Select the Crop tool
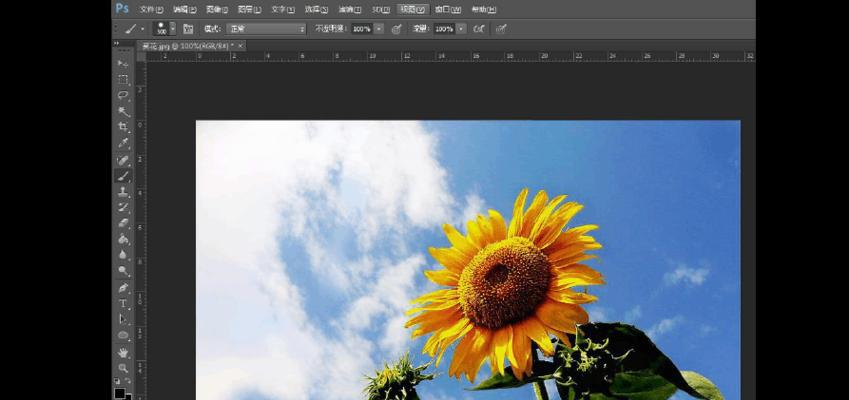 pos(123,127)
